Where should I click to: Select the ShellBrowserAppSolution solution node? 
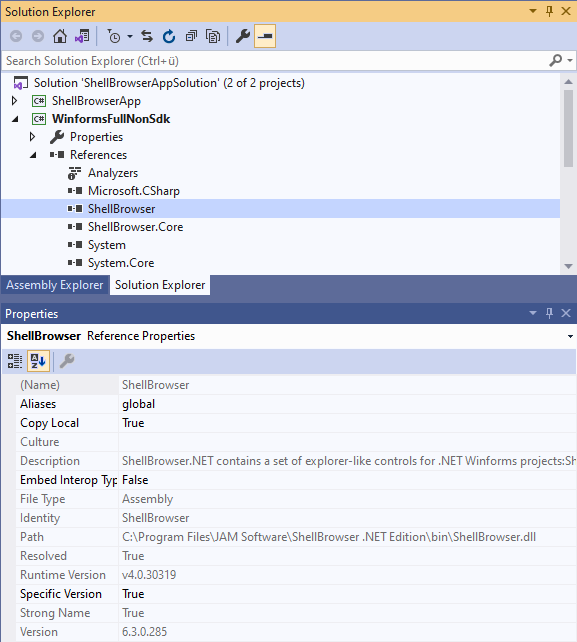(169, 83)
